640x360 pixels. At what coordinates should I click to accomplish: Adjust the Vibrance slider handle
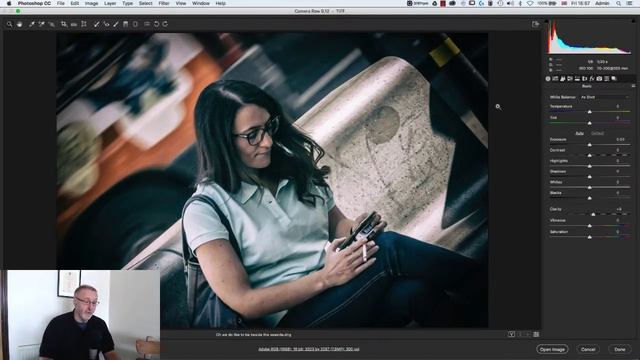(589, 225)
